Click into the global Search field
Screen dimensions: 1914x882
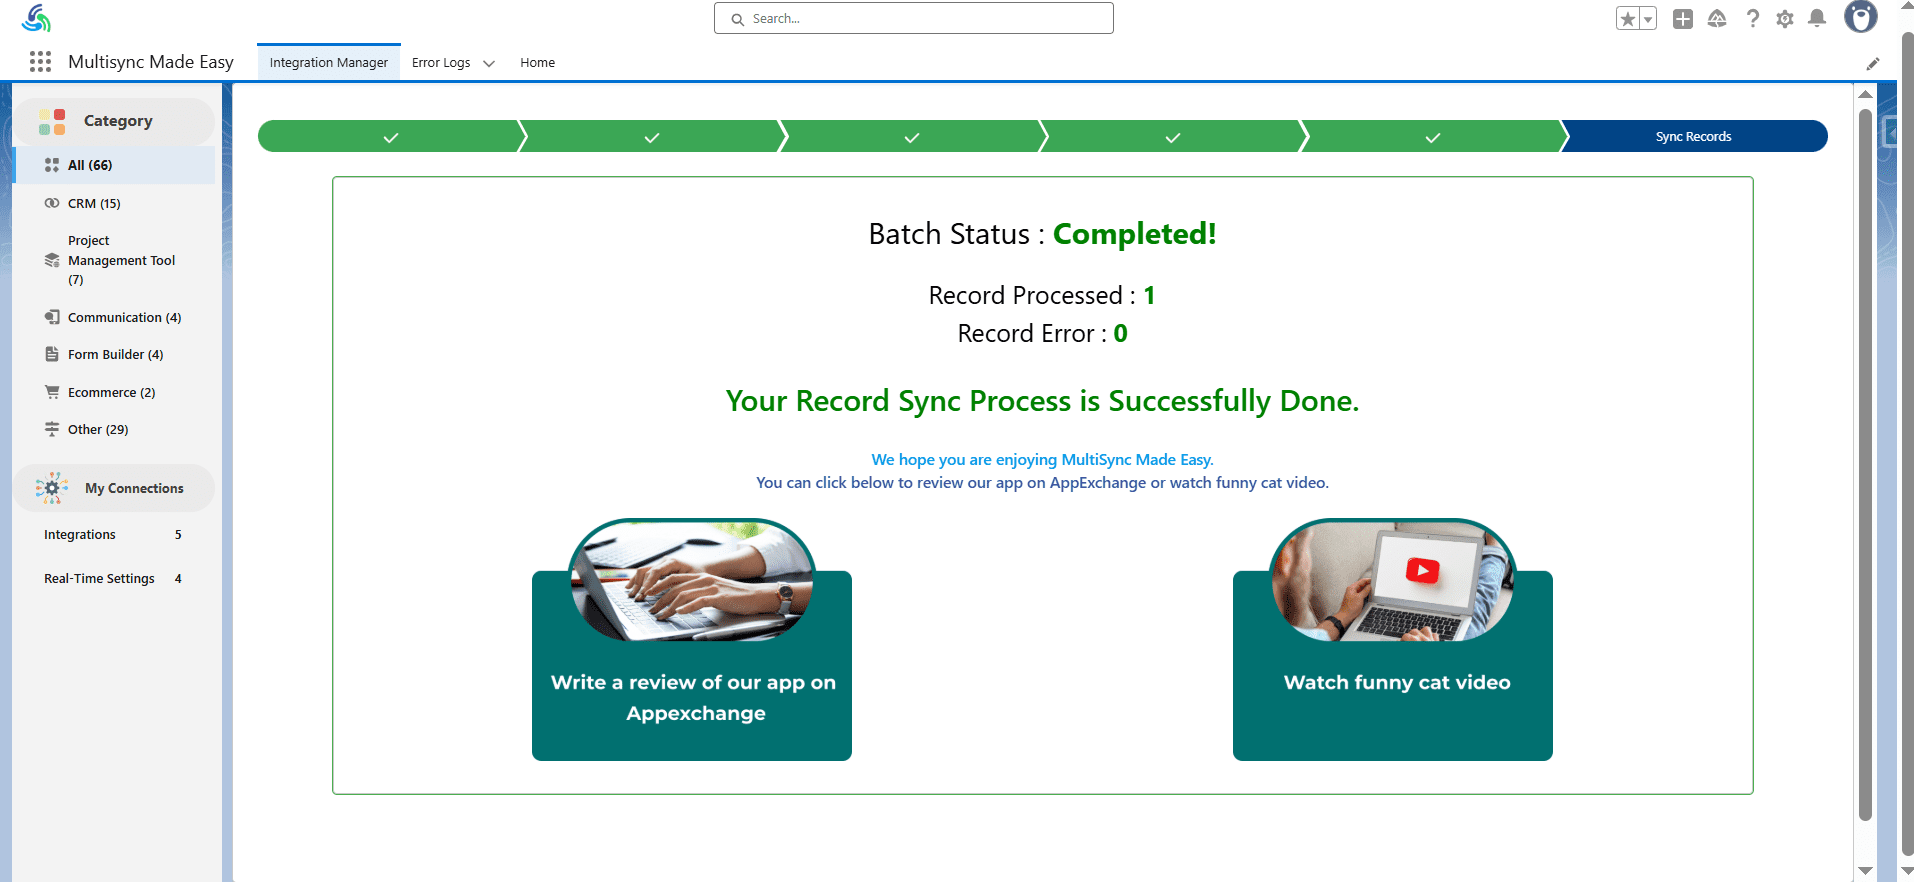coord(913,18)
